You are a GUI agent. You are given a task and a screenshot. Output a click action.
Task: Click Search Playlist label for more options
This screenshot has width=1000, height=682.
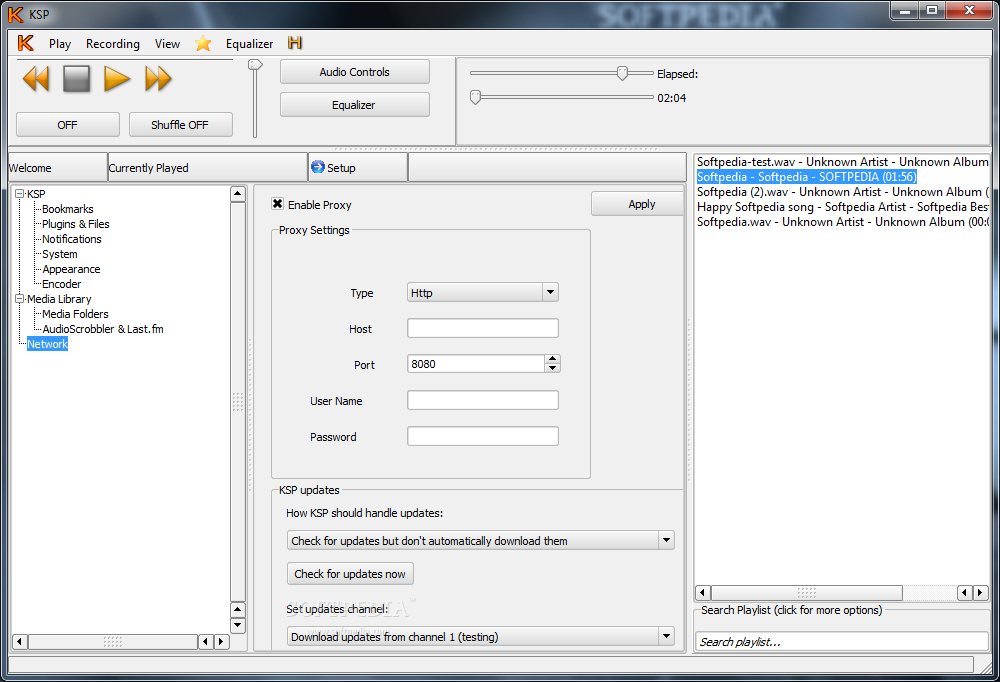pyautogui.click(x=791, y=610)
